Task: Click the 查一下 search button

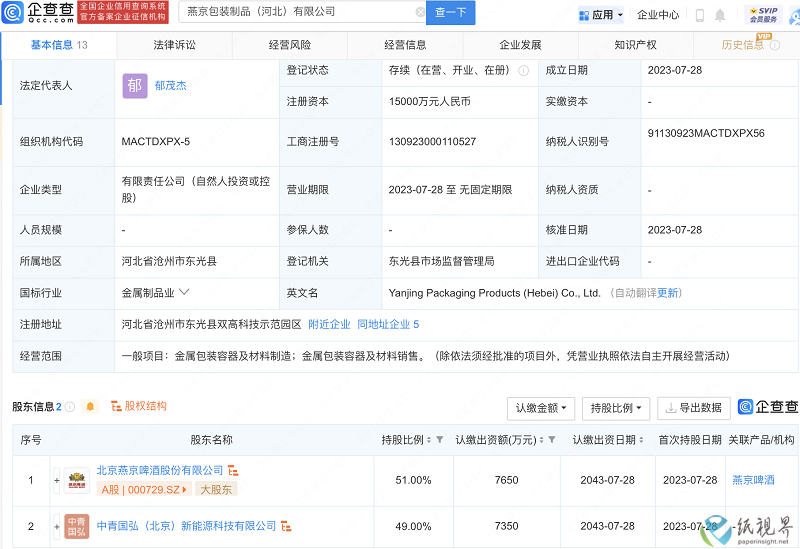Action: click(x=451, y=12)
